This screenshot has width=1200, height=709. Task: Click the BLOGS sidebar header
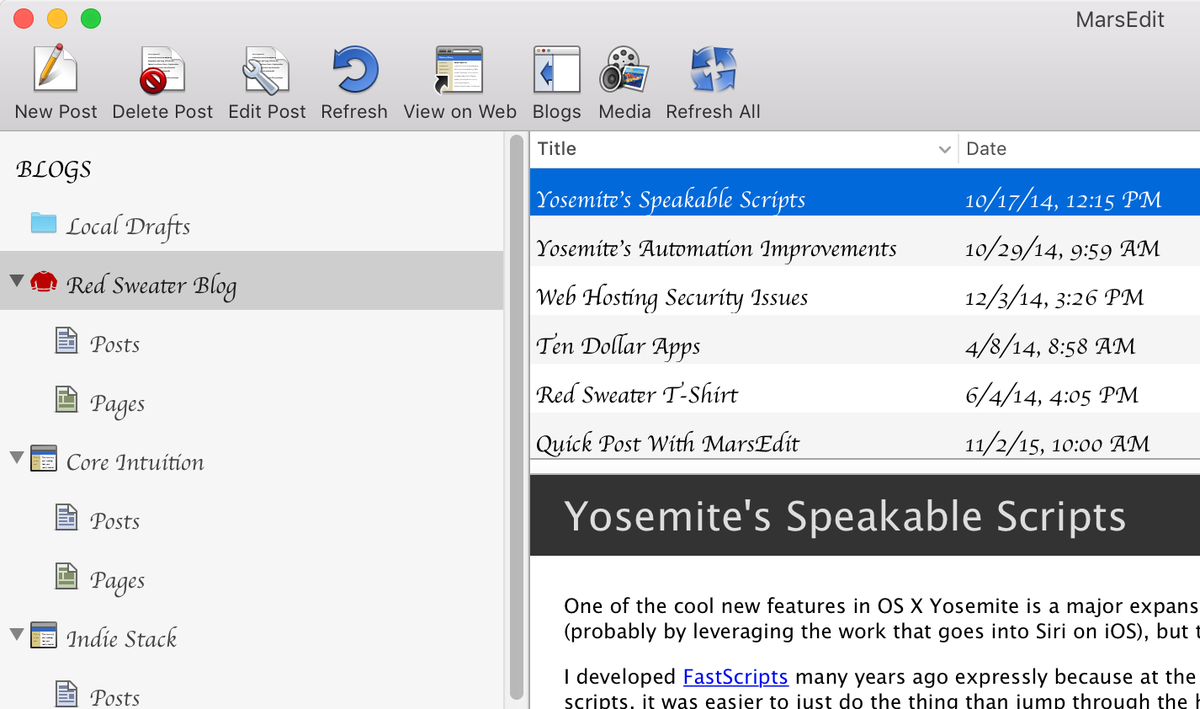54,169
